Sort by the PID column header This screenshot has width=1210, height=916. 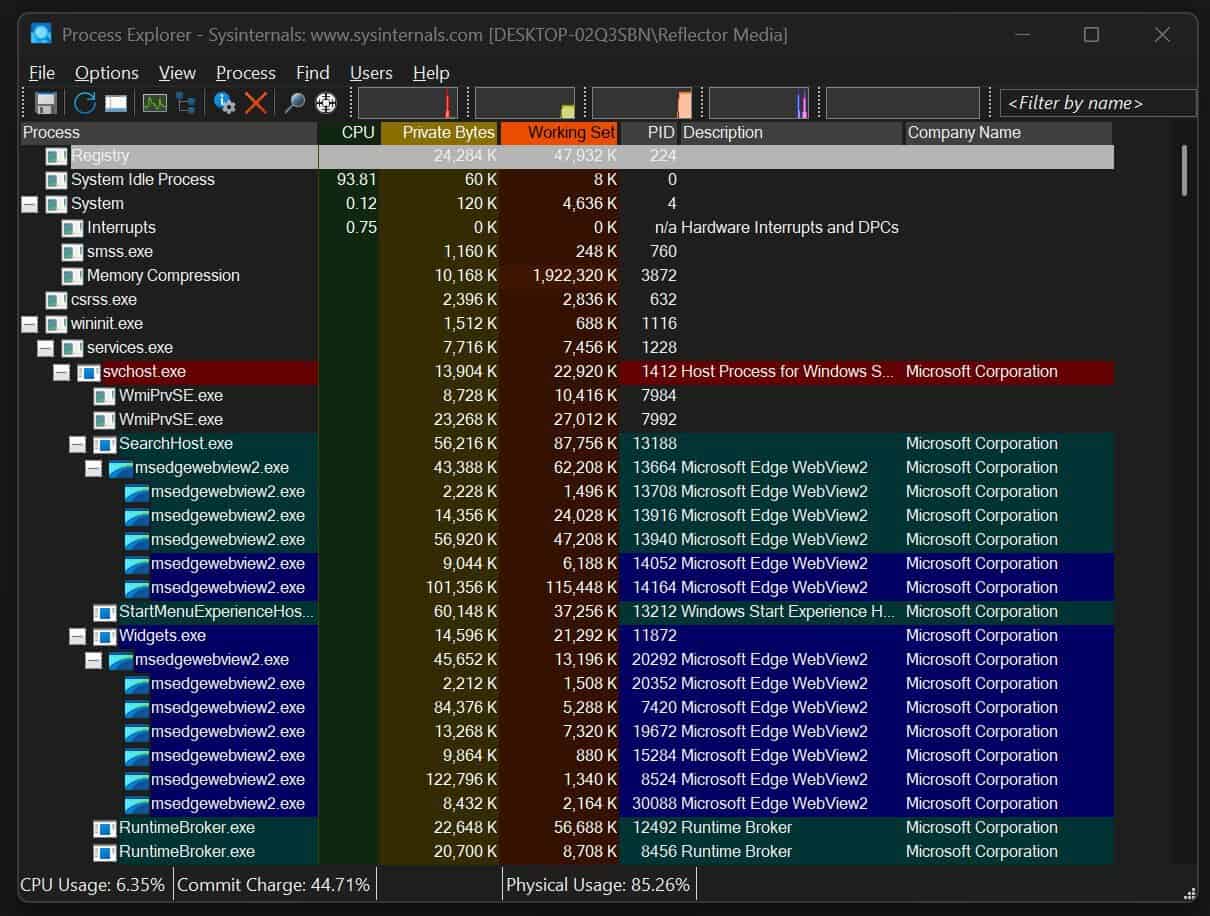tap(650, 133)
